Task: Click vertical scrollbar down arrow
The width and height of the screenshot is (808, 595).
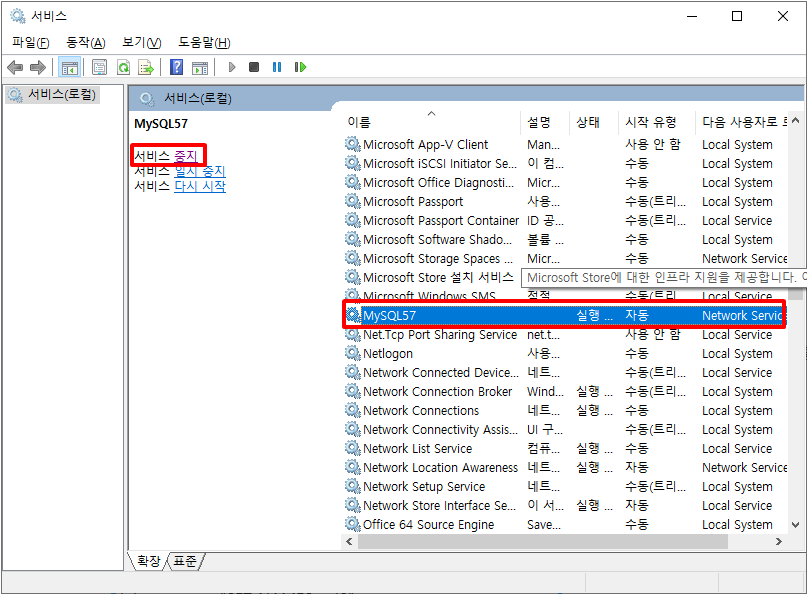Action: click(796, 525)
